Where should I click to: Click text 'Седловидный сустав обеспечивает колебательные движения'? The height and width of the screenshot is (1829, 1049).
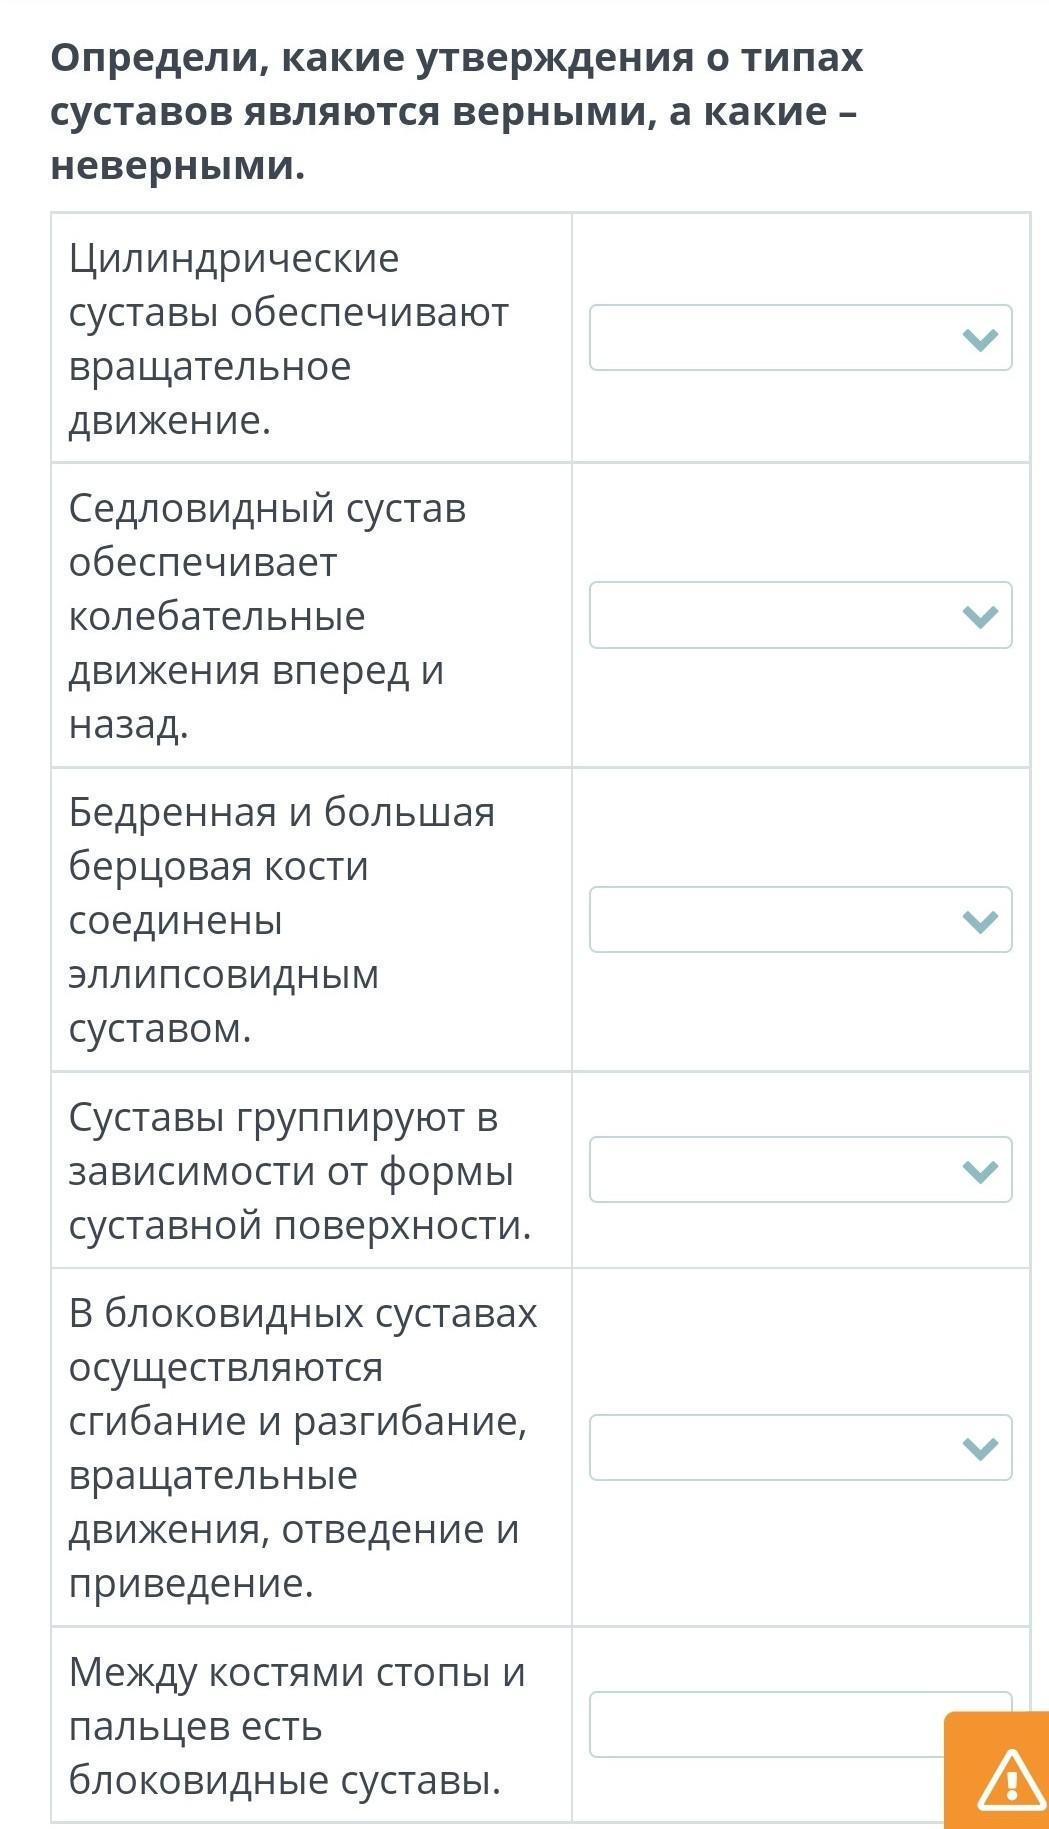pos(268,589)
